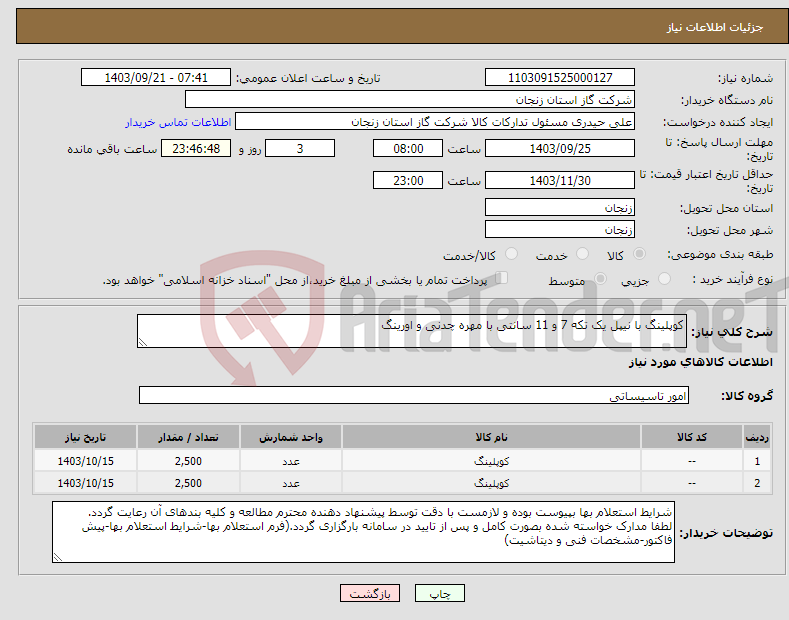
Task: Click the price validity date 1403/11/30
Action: click(560, 180)
